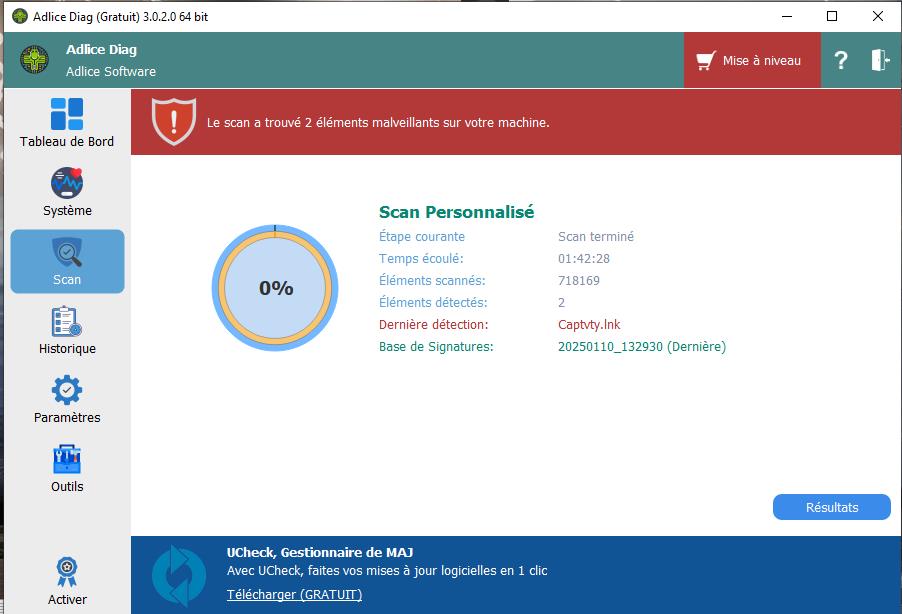Minimize the Adlice Diag window
902x614 pixels.
pyautogui.click(x=787, y=16)
